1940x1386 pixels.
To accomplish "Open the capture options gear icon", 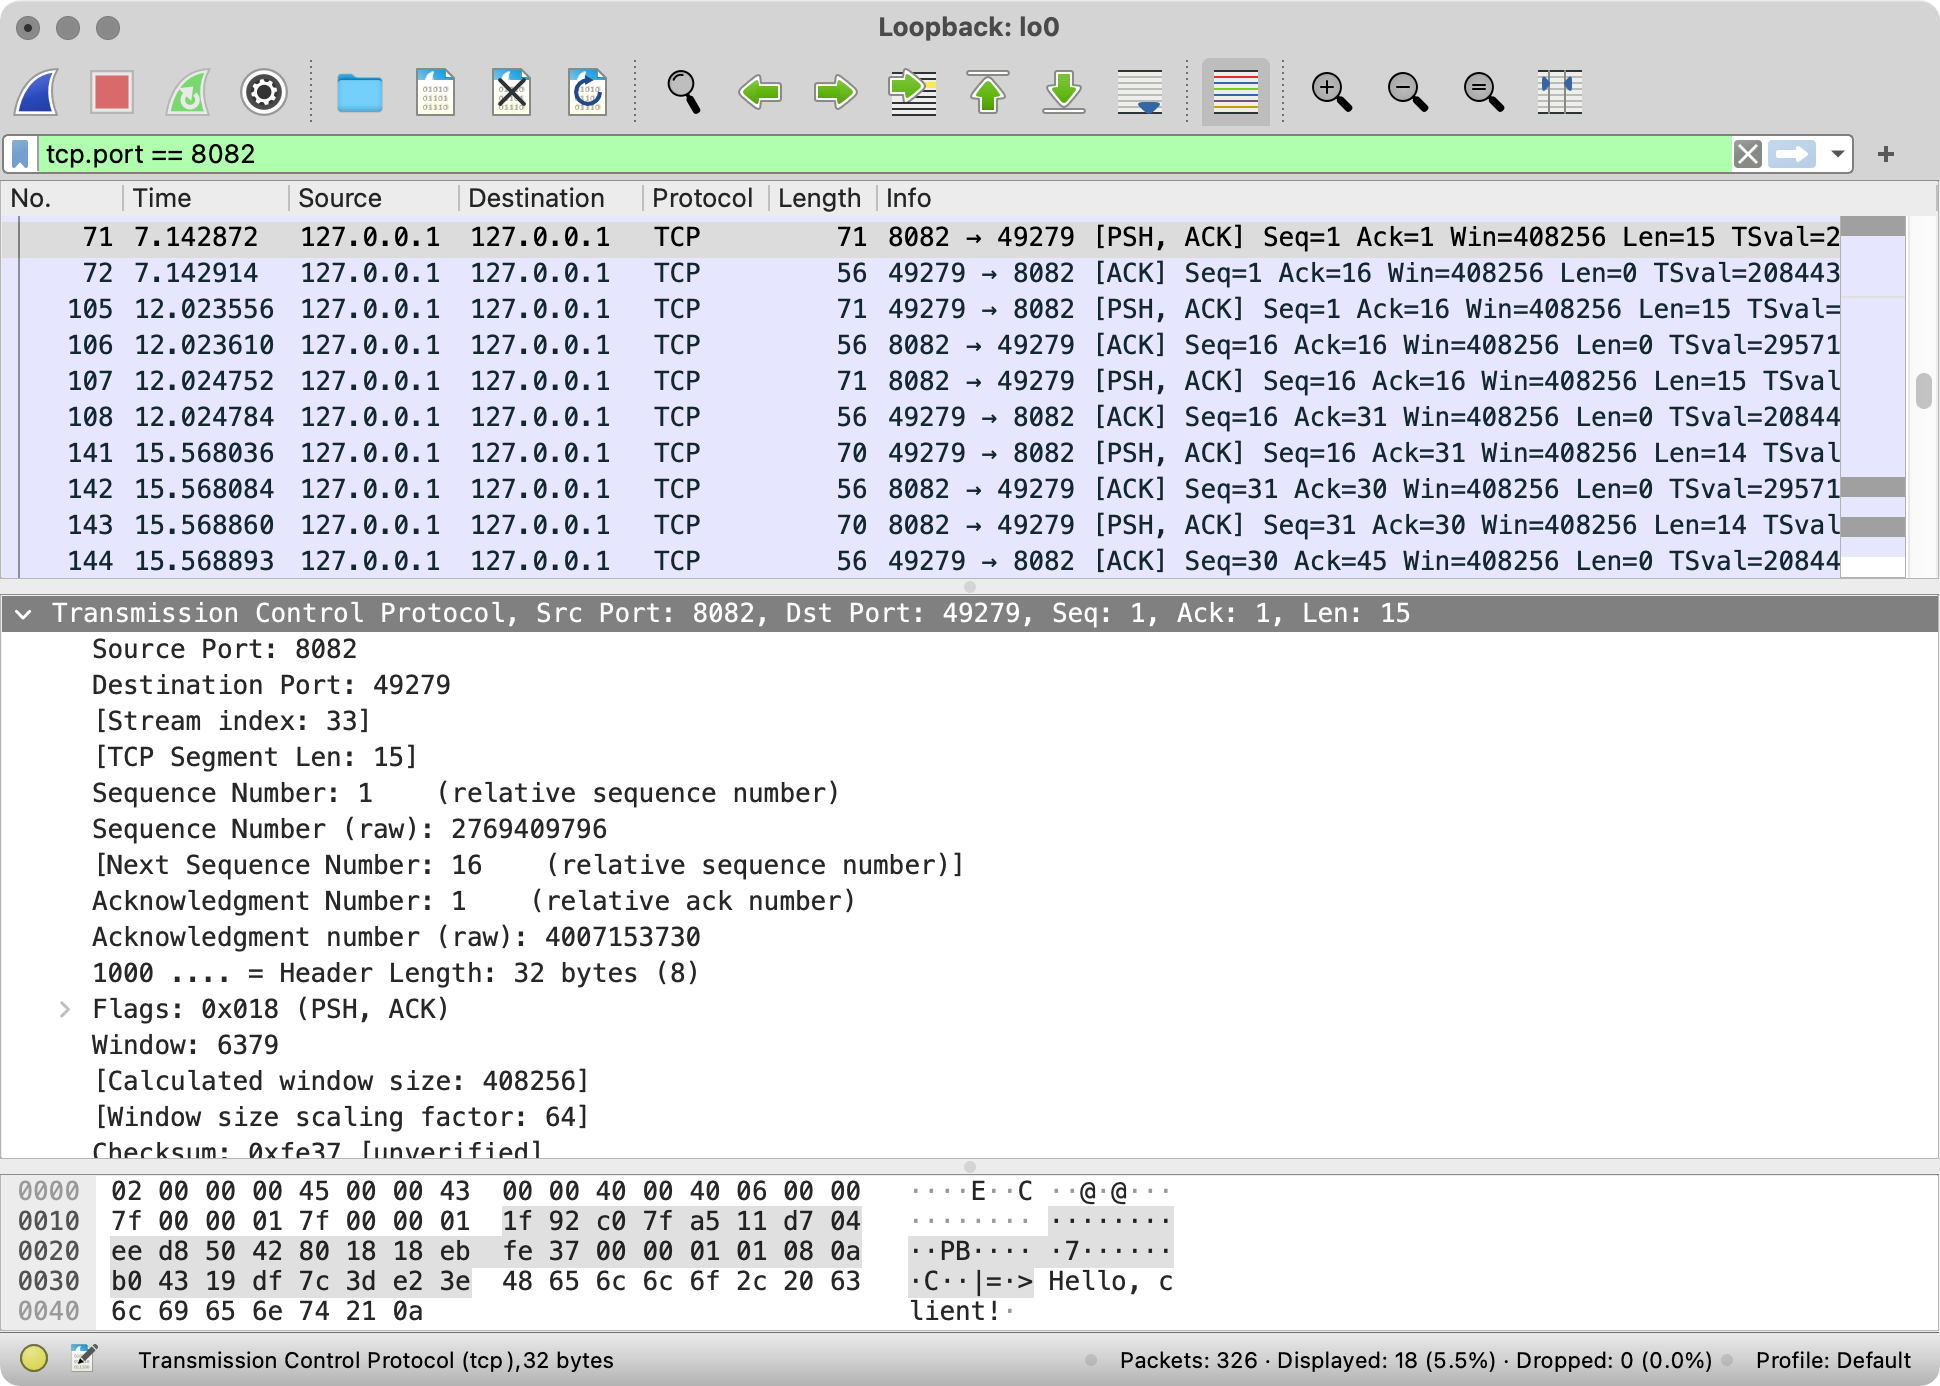I will pyautogui.click(x=264, y=93).
